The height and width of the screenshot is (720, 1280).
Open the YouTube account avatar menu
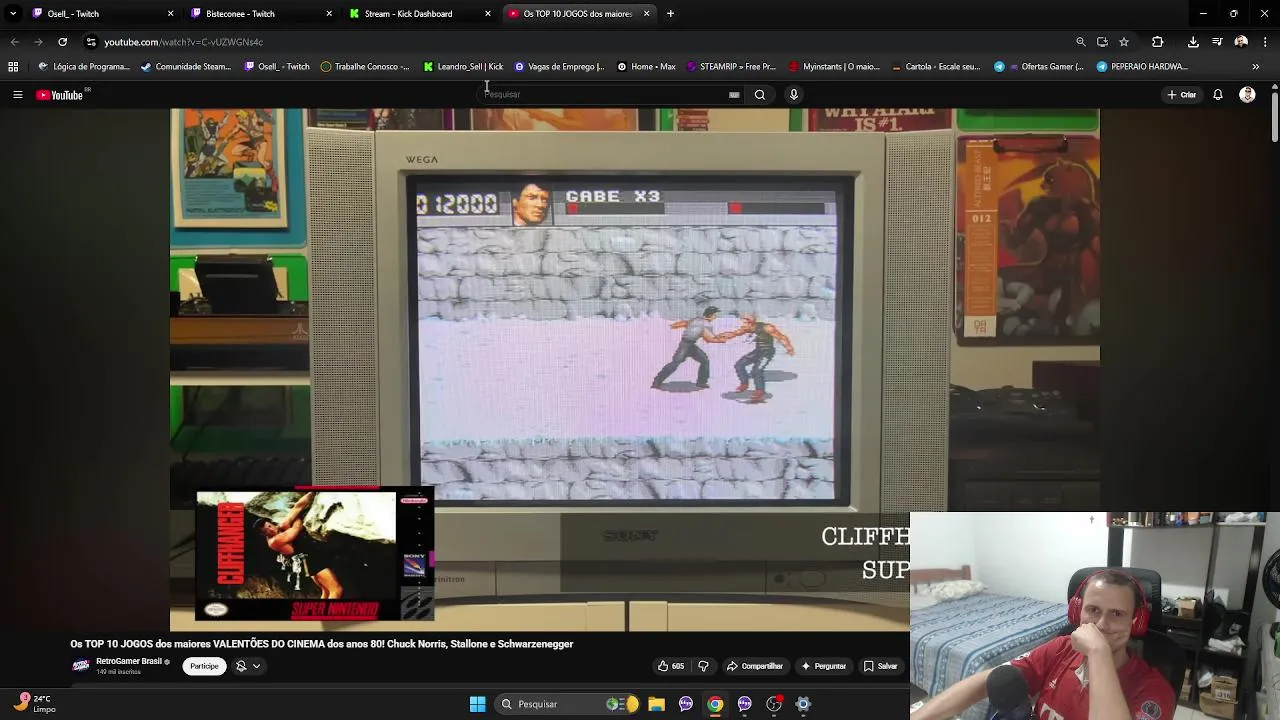click(x=1247, y=95)
